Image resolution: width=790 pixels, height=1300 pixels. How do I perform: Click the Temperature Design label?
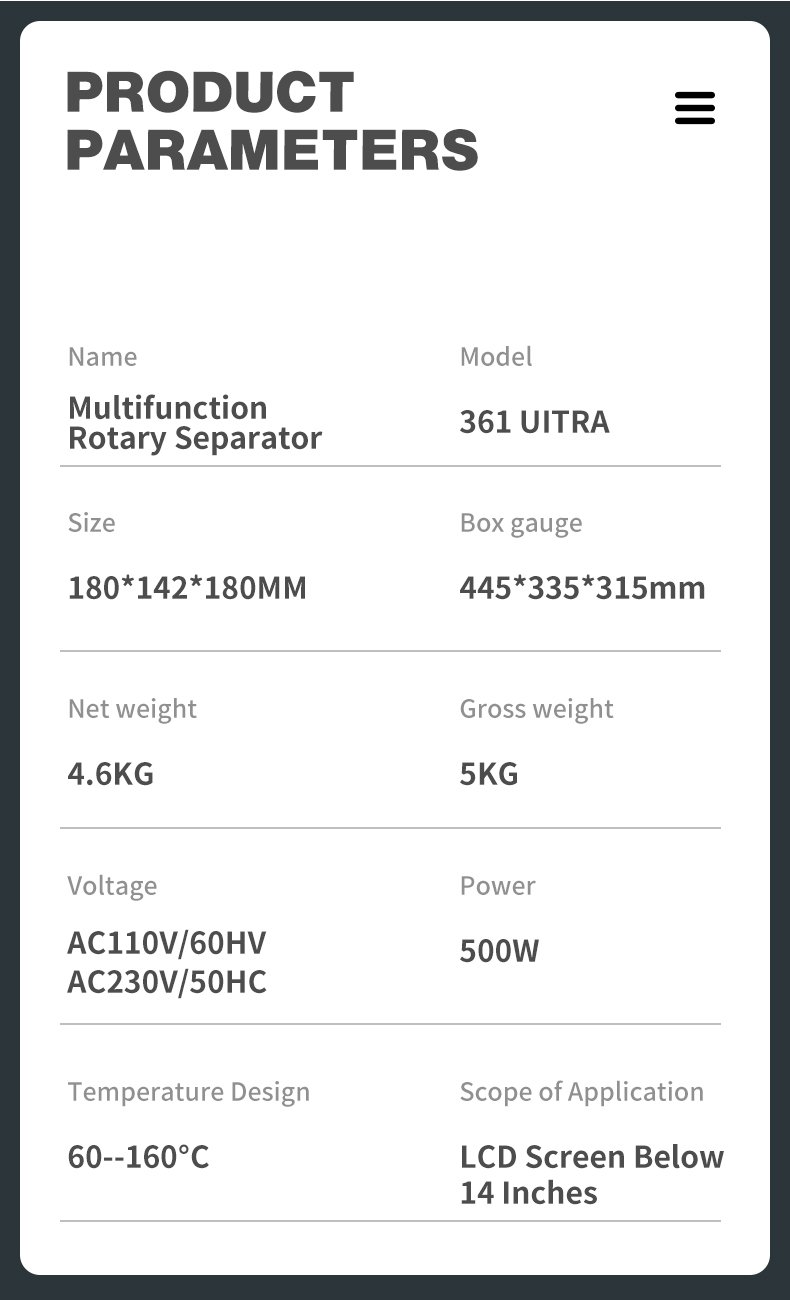tap(188, 1092)
